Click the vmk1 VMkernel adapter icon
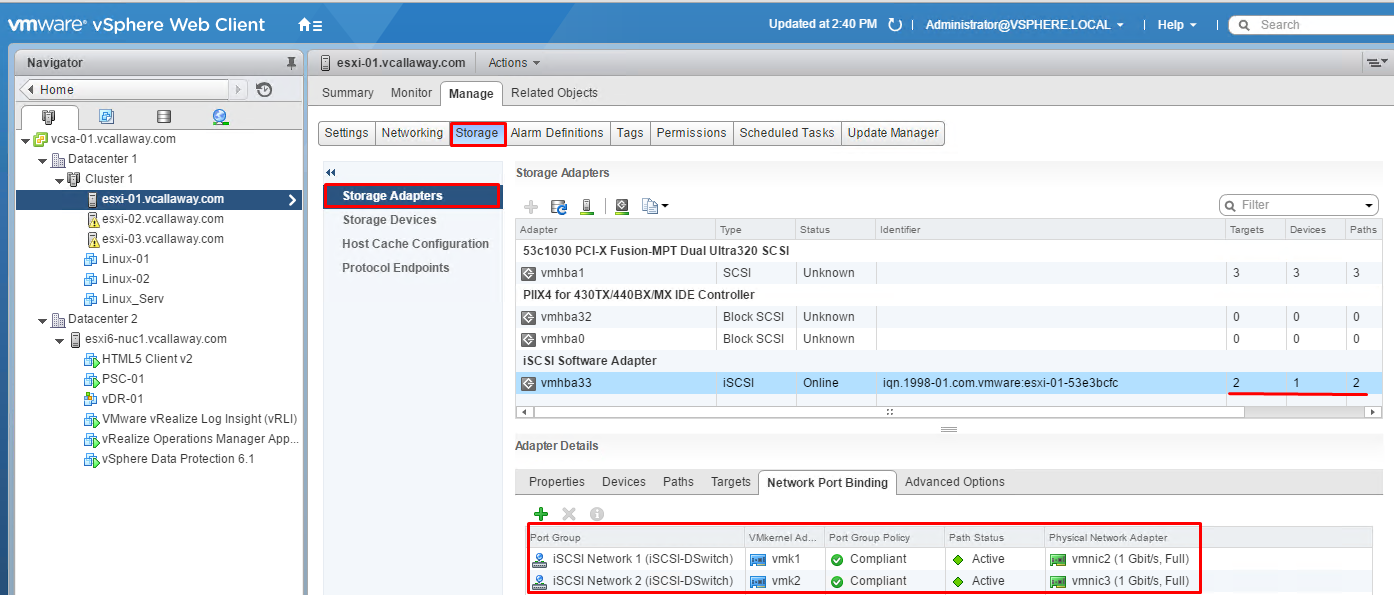 (758, 559)
